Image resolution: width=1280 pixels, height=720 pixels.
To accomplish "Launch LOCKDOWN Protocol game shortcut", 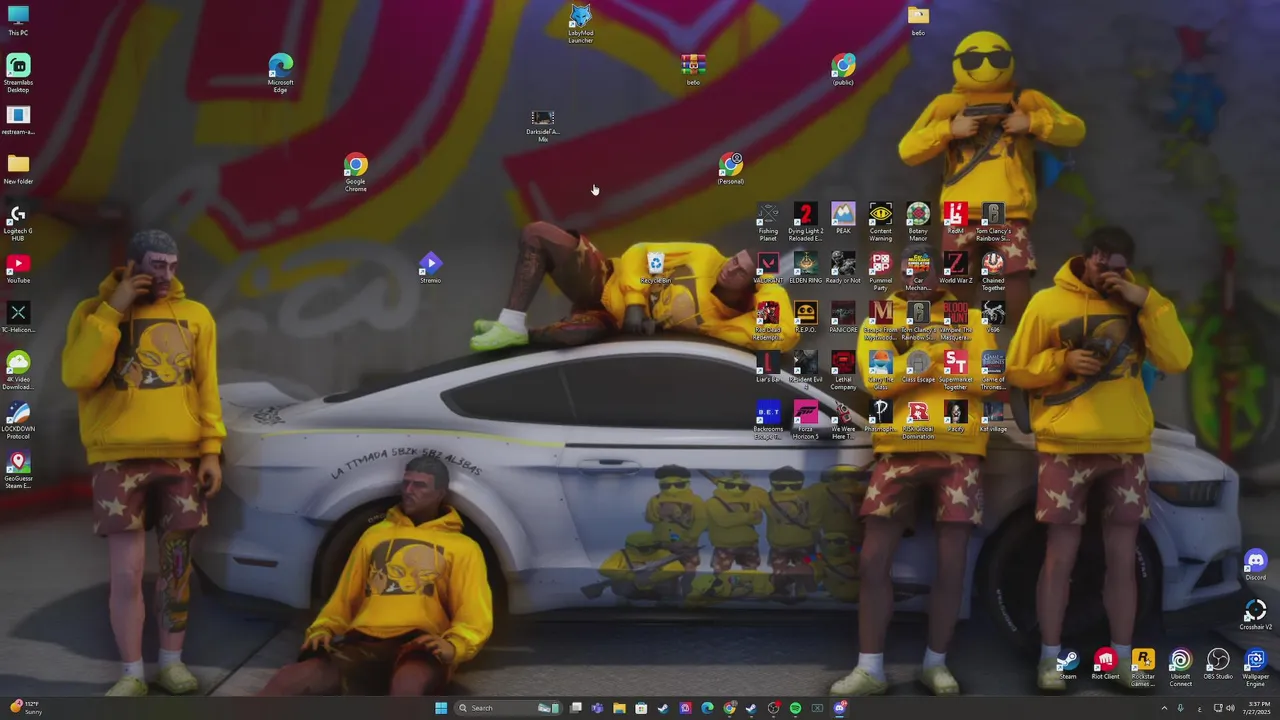I will coord(18,419).
